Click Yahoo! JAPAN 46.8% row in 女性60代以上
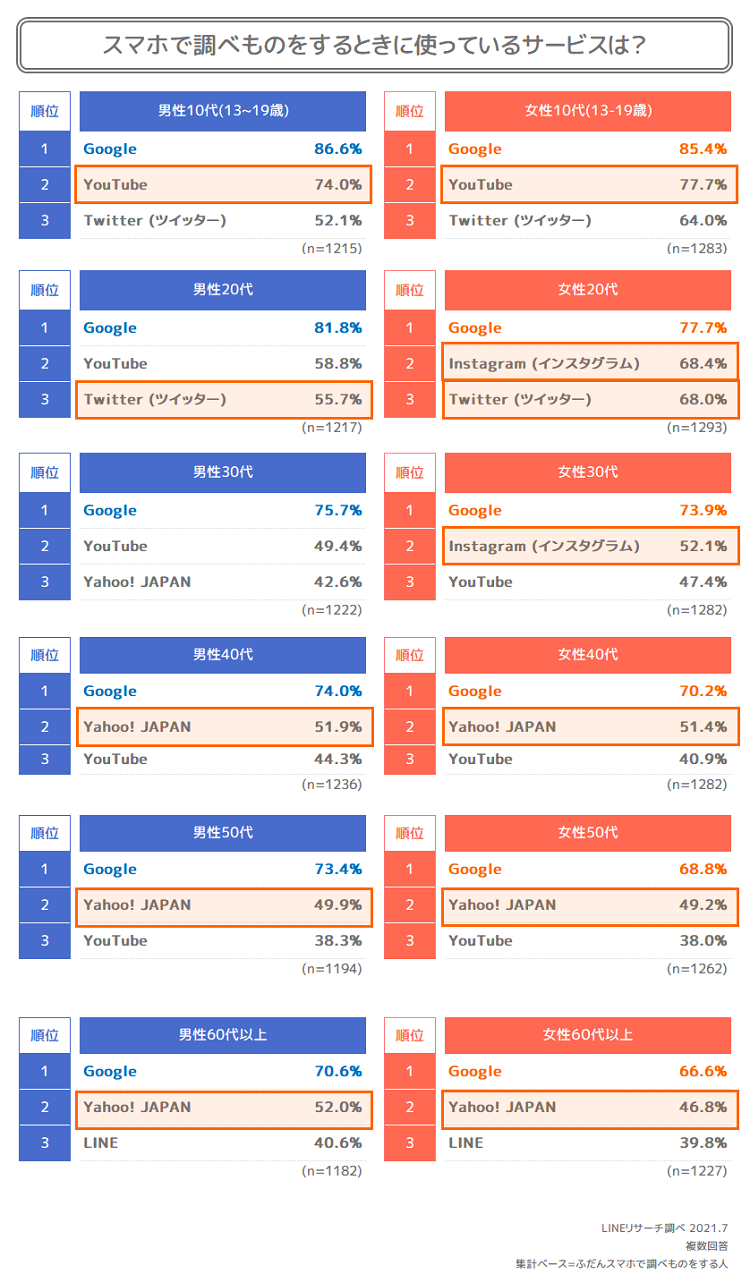The width and height of the screenshot is (750, 1274). (x=589, y=1107)
